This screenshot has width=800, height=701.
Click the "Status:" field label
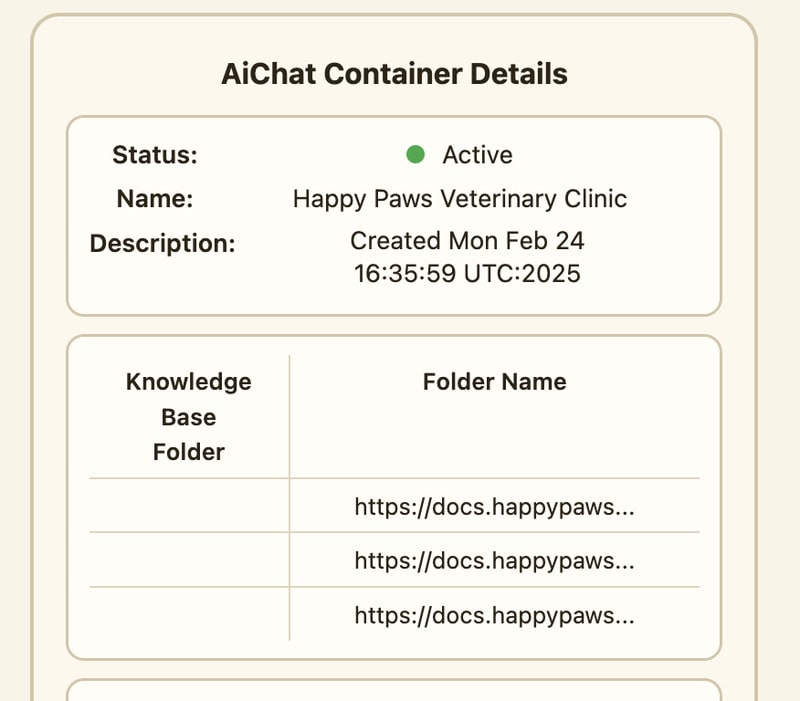pyautogui.click(x=155, y=155)
